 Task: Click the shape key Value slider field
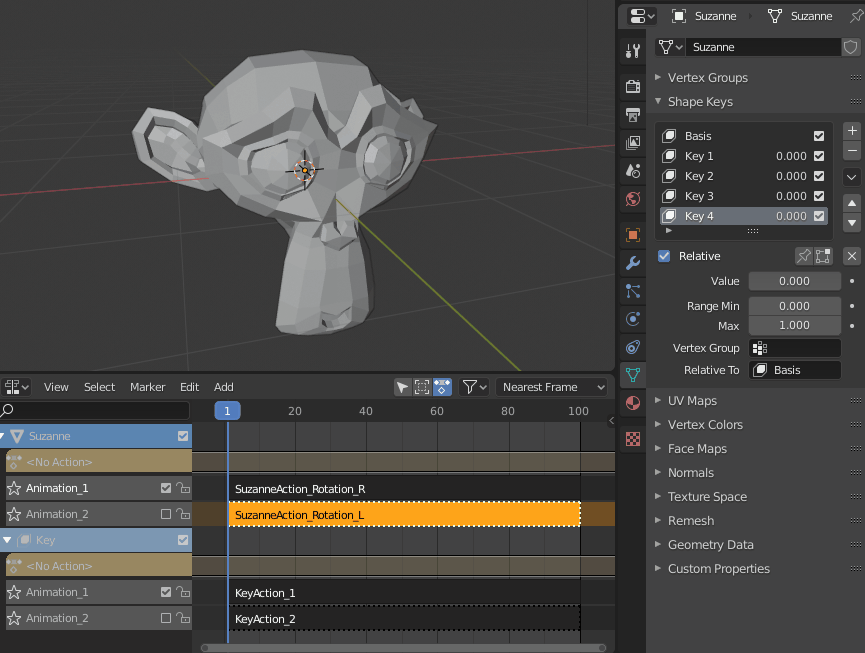pyautogui.click(x=794, y=281)
